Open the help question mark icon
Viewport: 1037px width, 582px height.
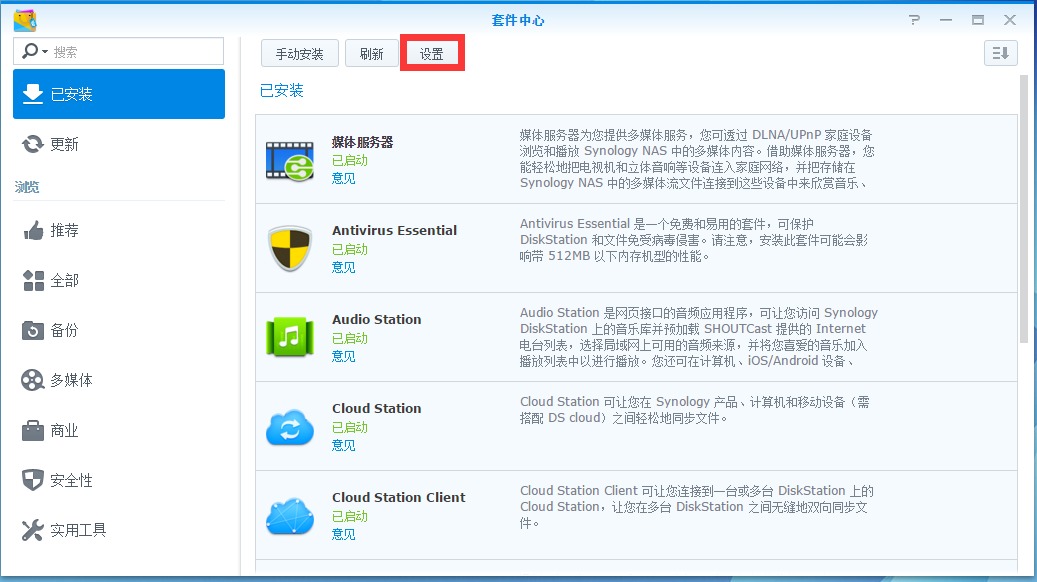914,20
